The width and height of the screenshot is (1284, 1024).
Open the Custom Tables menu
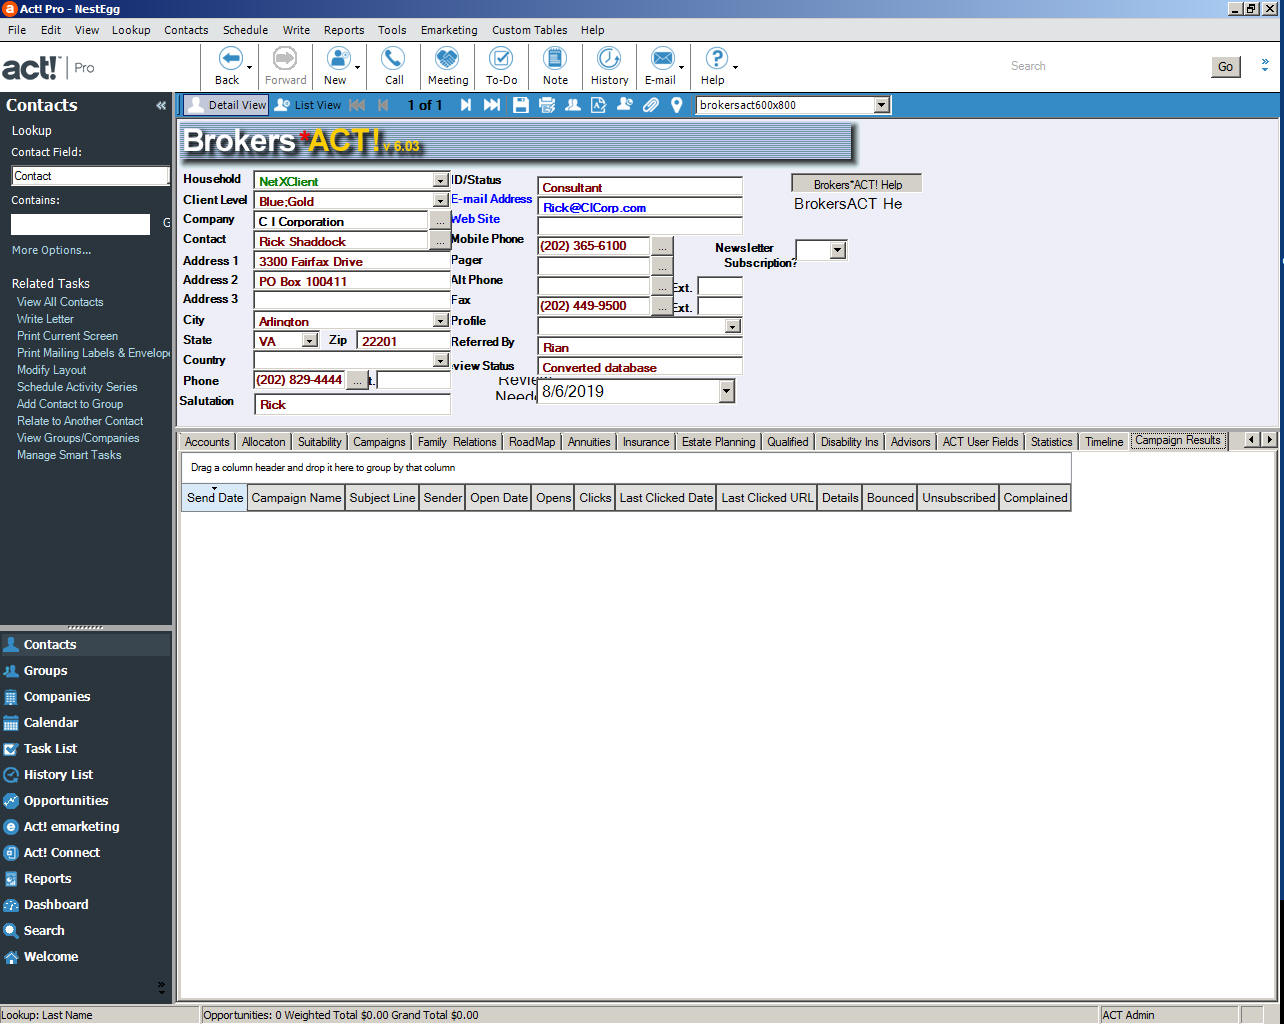pyautogui.click(x=529, y=30)
